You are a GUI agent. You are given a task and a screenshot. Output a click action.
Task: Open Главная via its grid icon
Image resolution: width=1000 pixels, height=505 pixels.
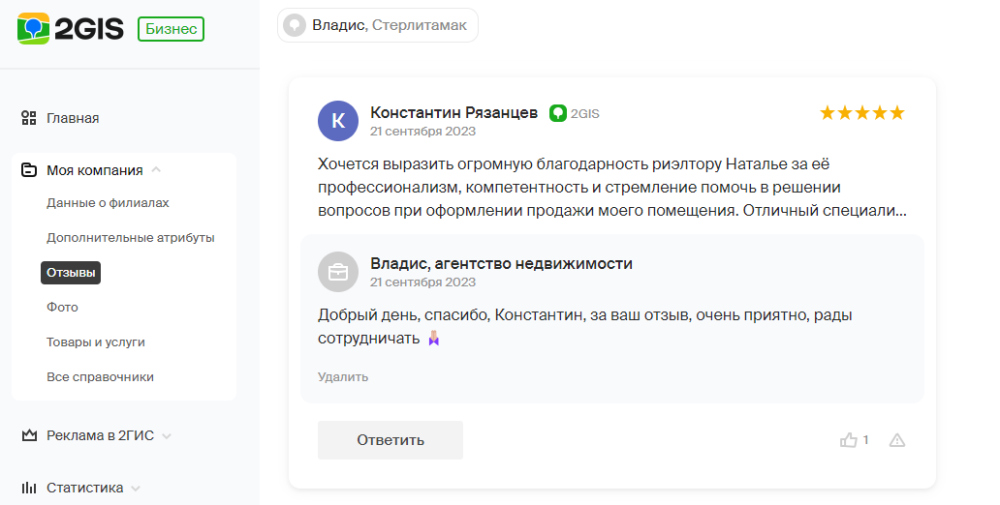click(29, 118)
